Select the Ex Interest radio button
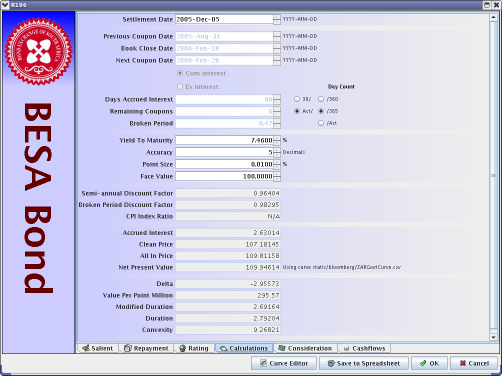 [180, 87]
